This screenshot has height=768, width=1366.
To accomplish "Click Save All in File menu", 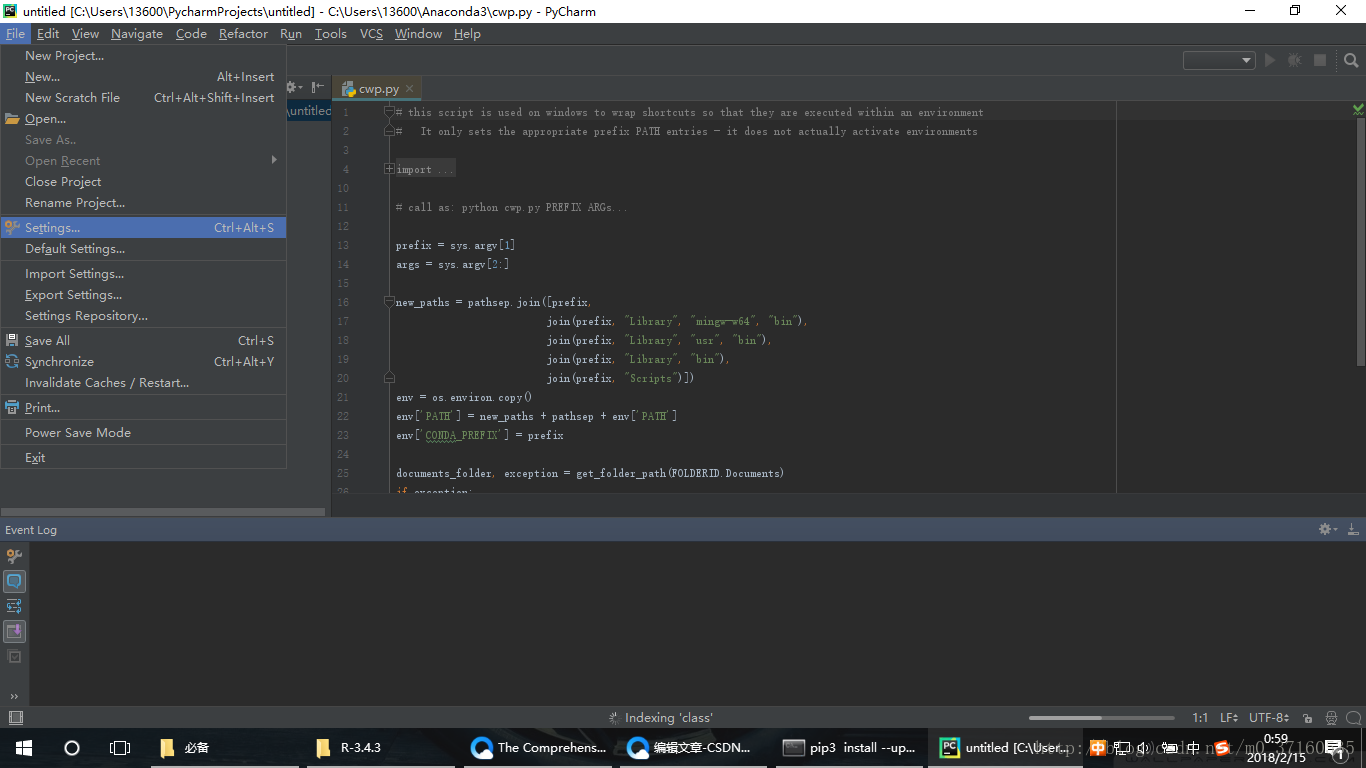I will coord(143,341).
